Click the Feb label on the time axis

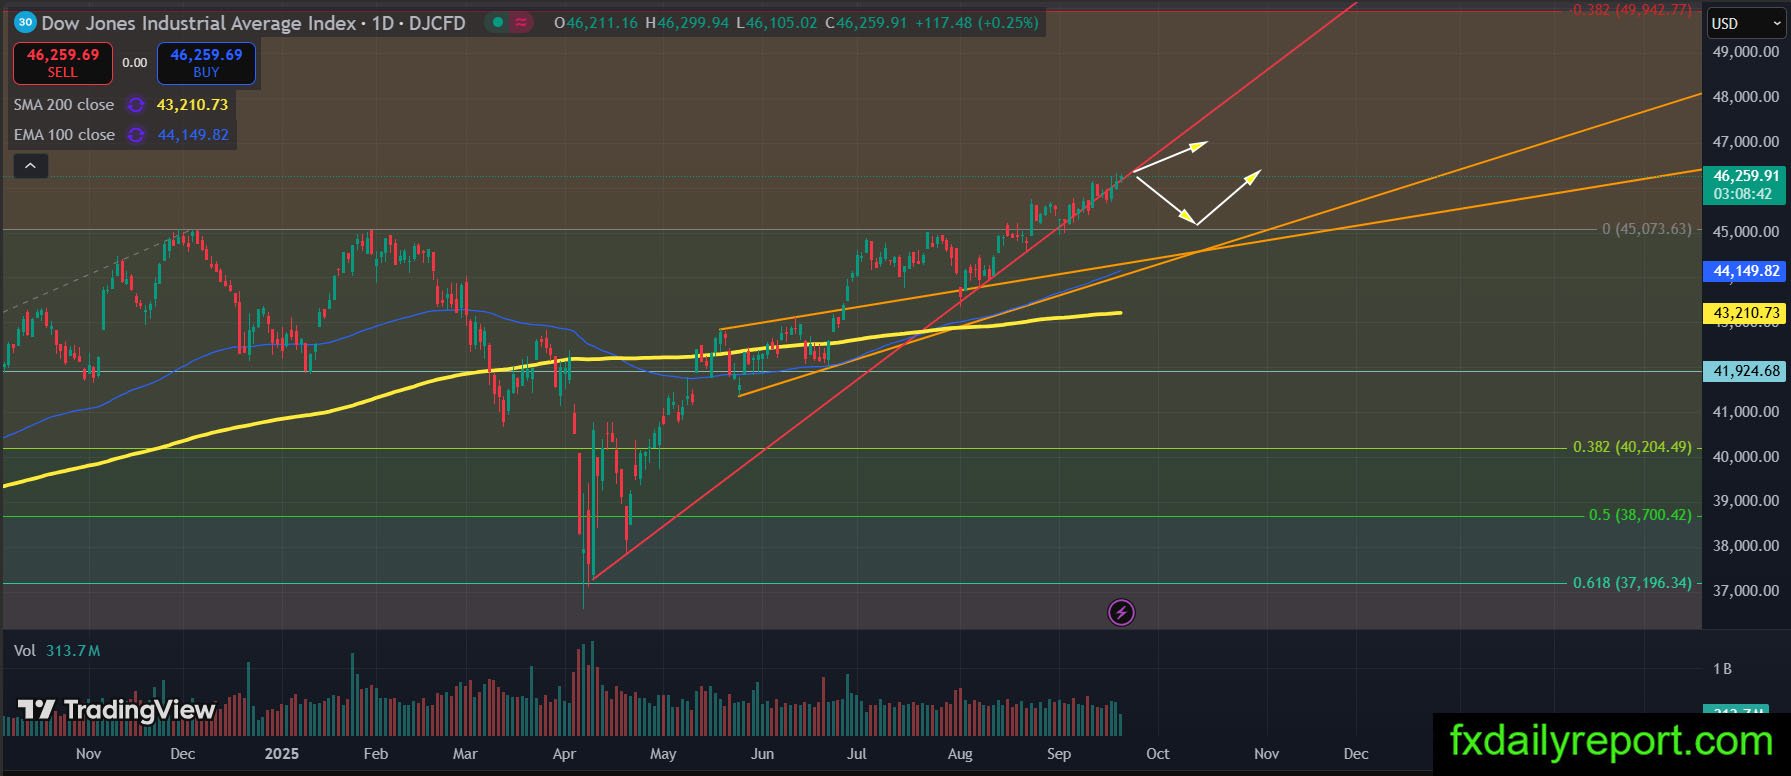[x=375, y=754]
